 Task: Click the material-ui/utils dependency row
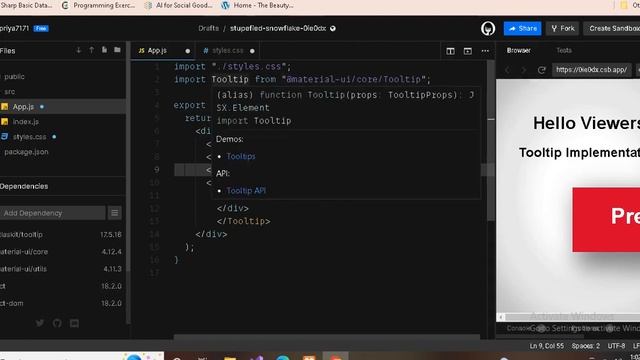61,269
